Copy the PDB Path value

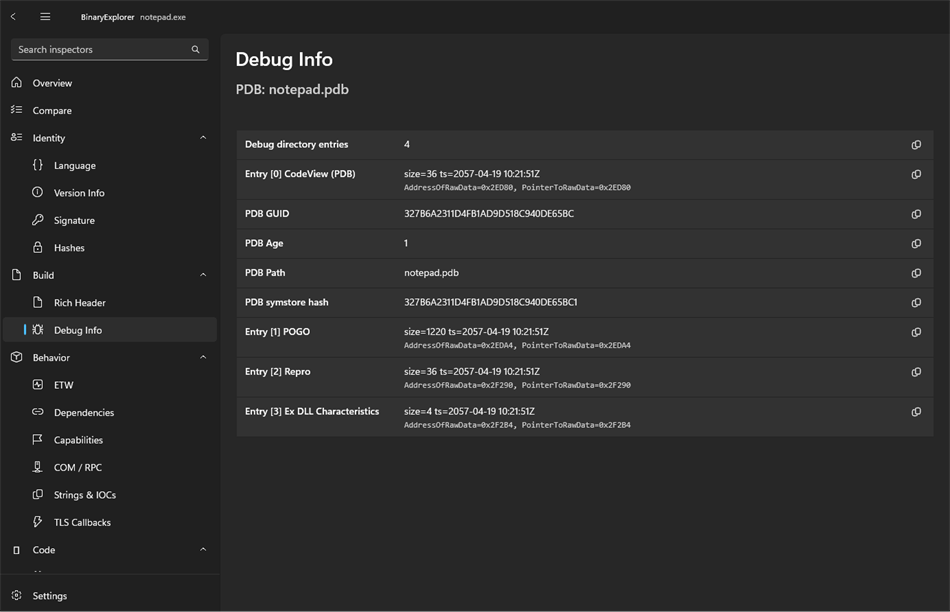point(916,273)
